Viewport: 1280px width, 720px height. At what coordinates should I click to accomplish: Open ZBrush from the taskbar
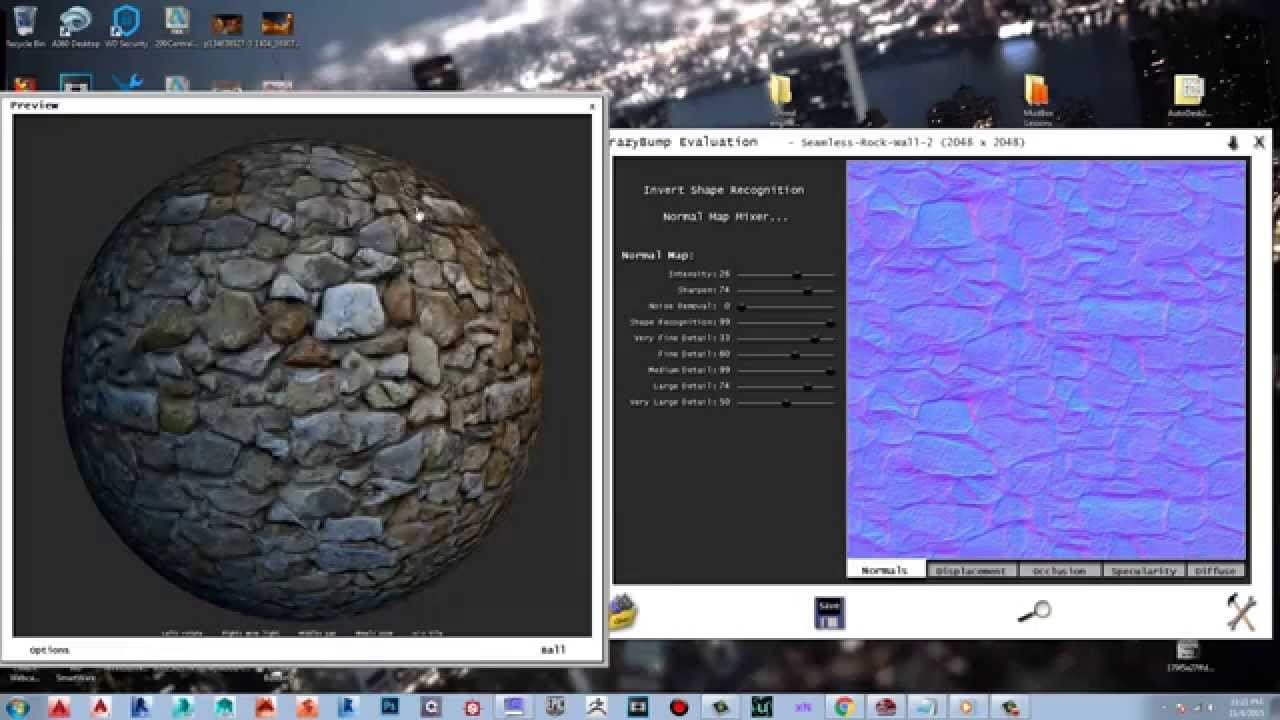(x=596, y=707)
